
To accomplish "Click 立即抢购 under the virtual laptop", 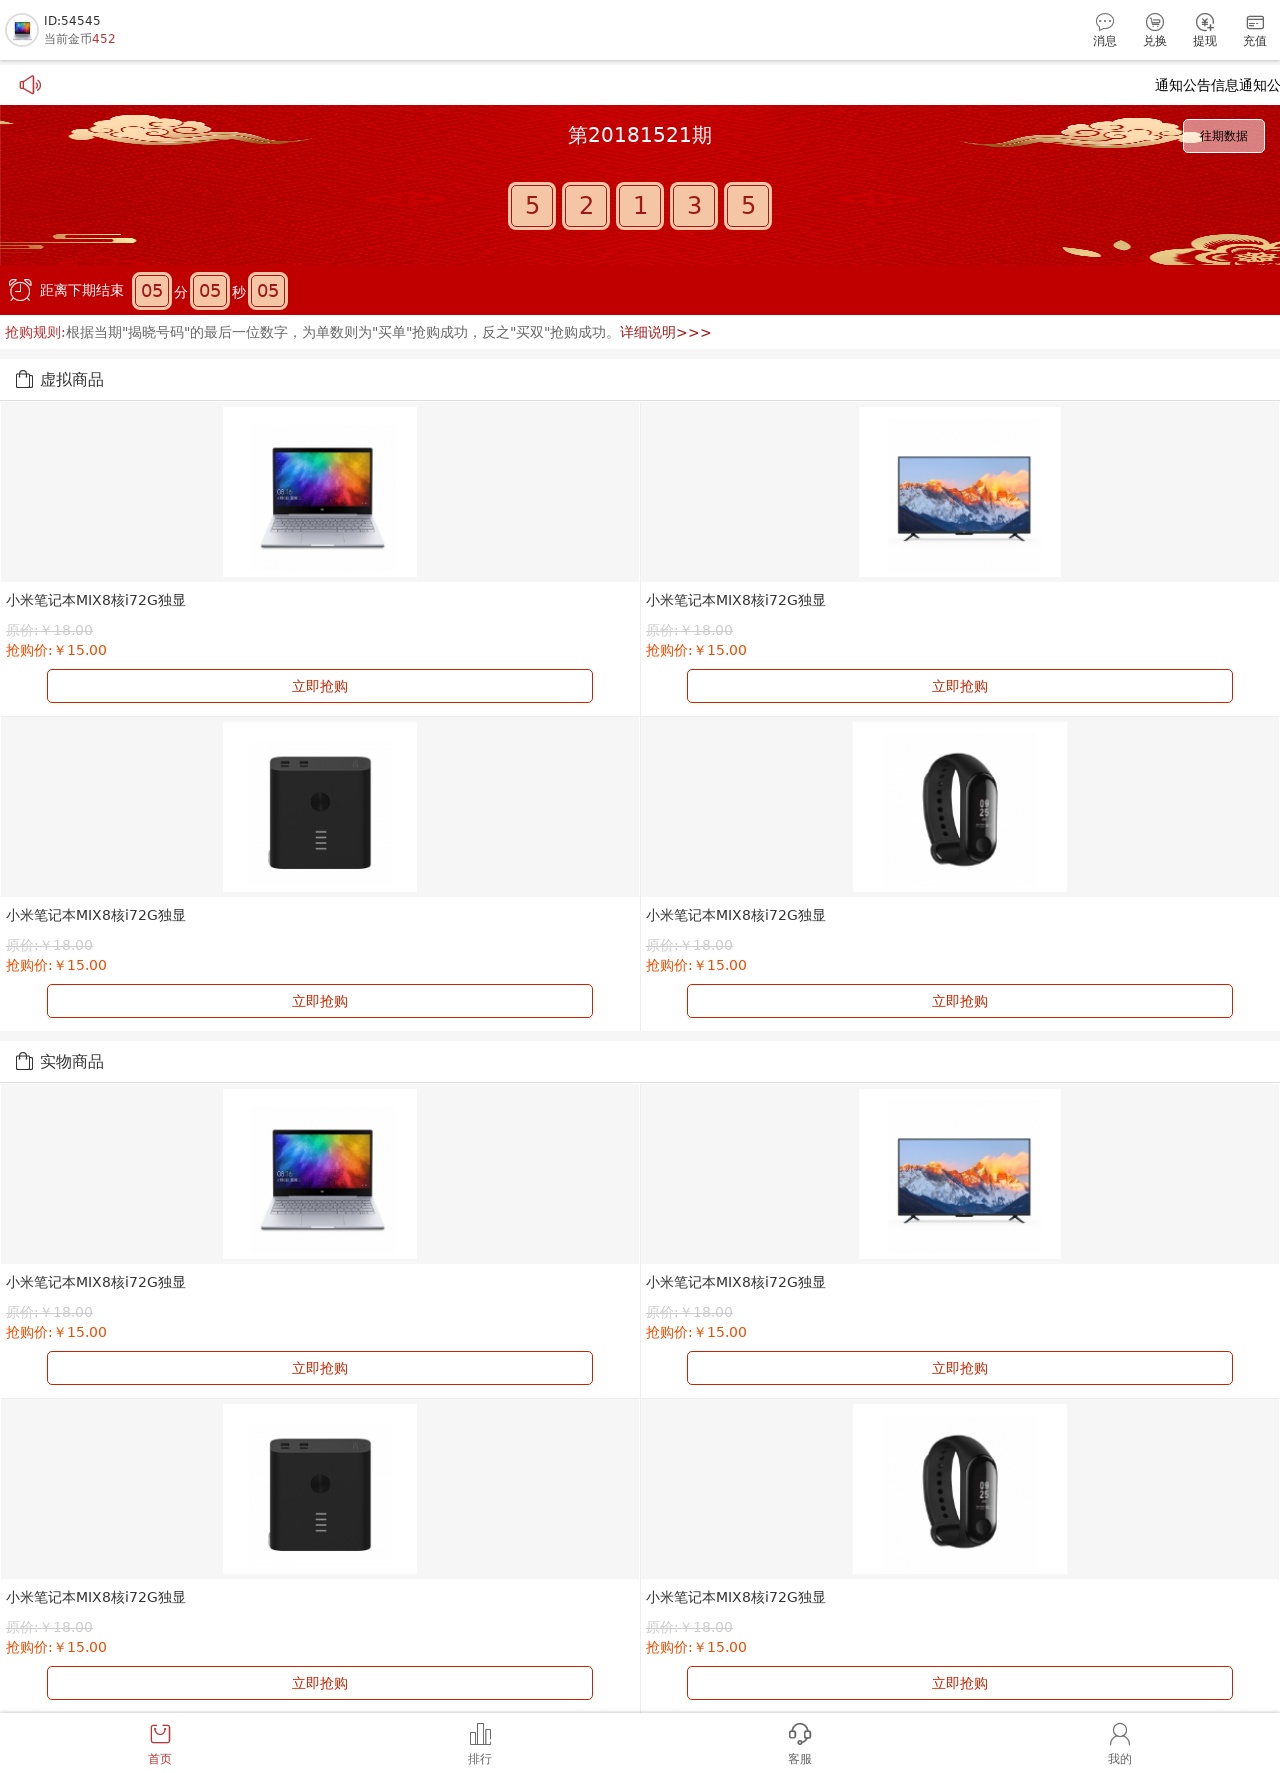I will coord(320,686).
